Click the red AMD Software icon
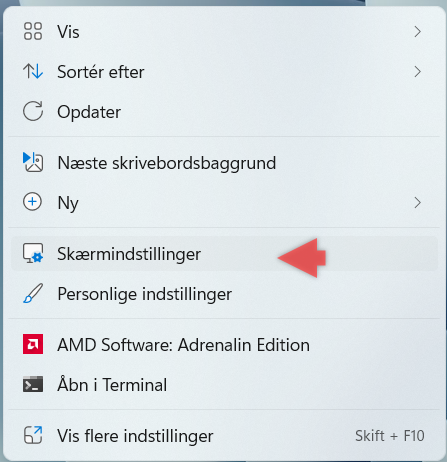This screenshot has height=462, width=447. pyautogui.click(x=33, y=344)
